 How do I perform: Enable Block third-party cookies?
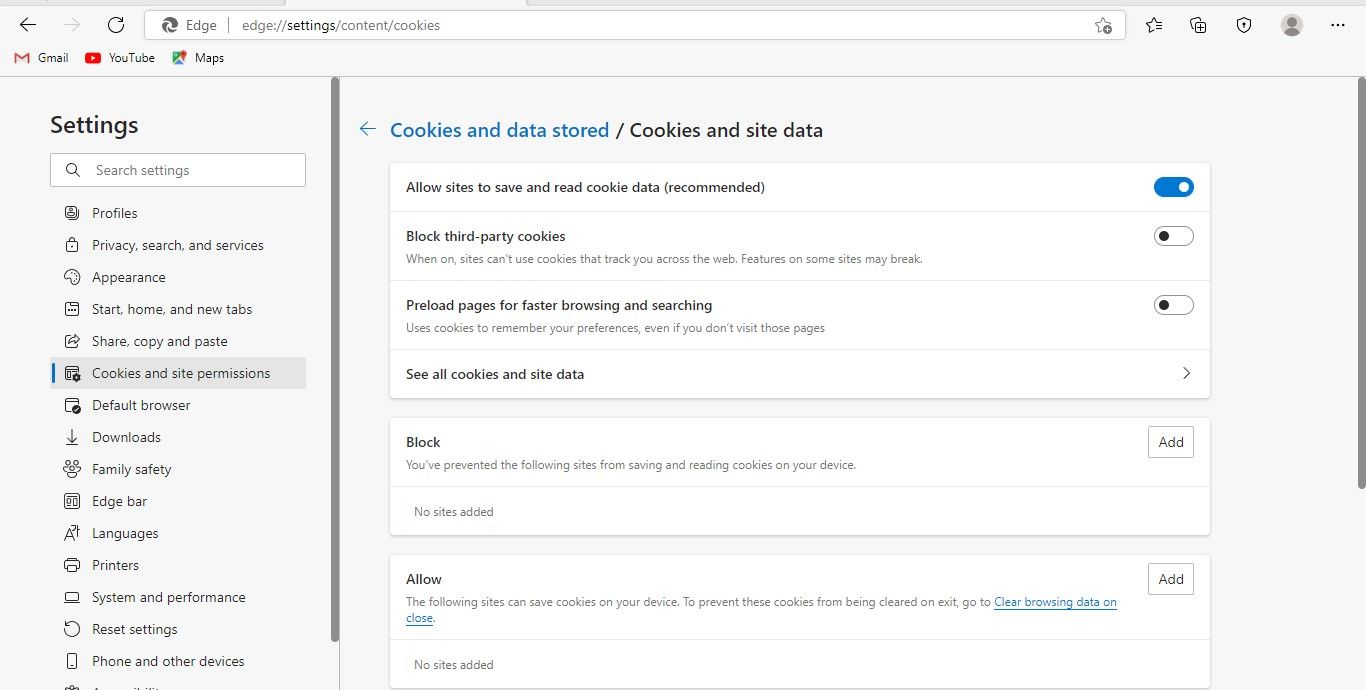click(1173, 235)
